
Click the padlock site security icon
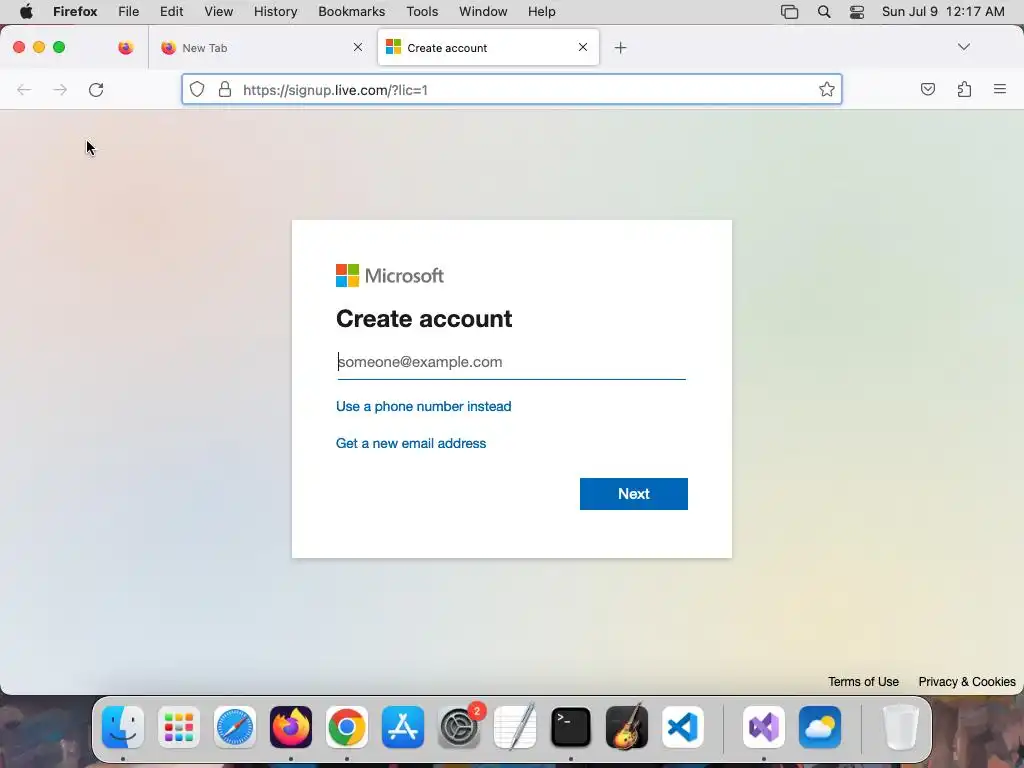click(225, 89)
